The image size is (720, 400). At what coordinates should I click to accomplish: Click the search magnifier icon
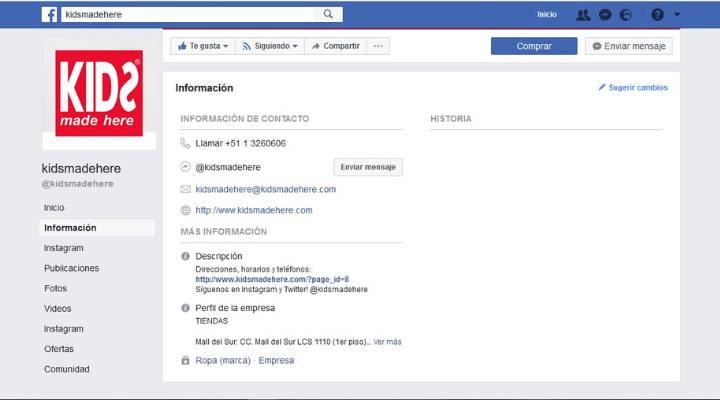click(328, 14)
